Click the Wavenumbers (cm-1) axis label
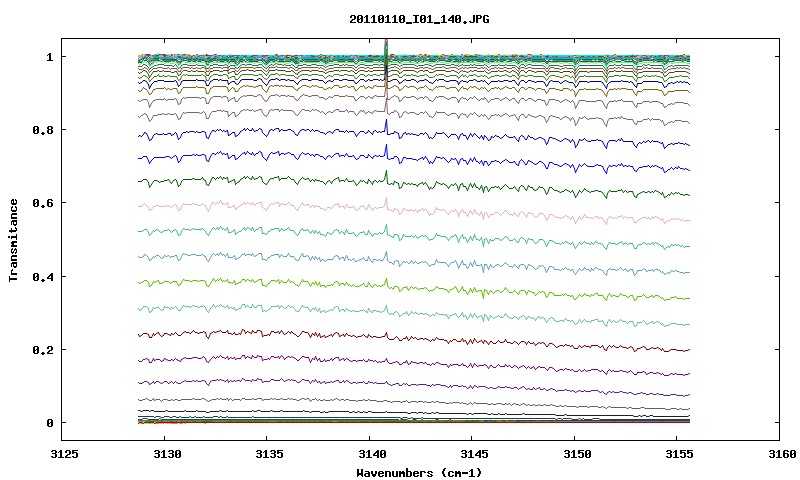800x480 pixels. point(419,473)
